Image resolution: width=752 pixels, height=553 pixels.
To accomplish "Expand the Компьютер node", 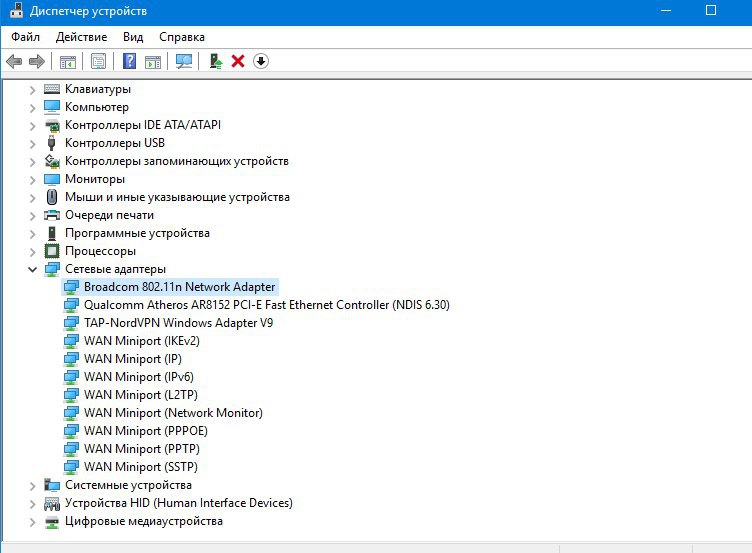I will (x=32, y=107).
